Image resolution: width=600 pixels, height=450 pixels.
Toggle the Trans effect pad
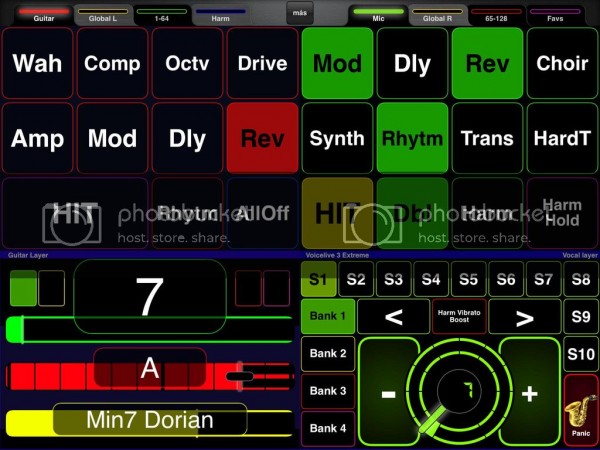[488, 138]
